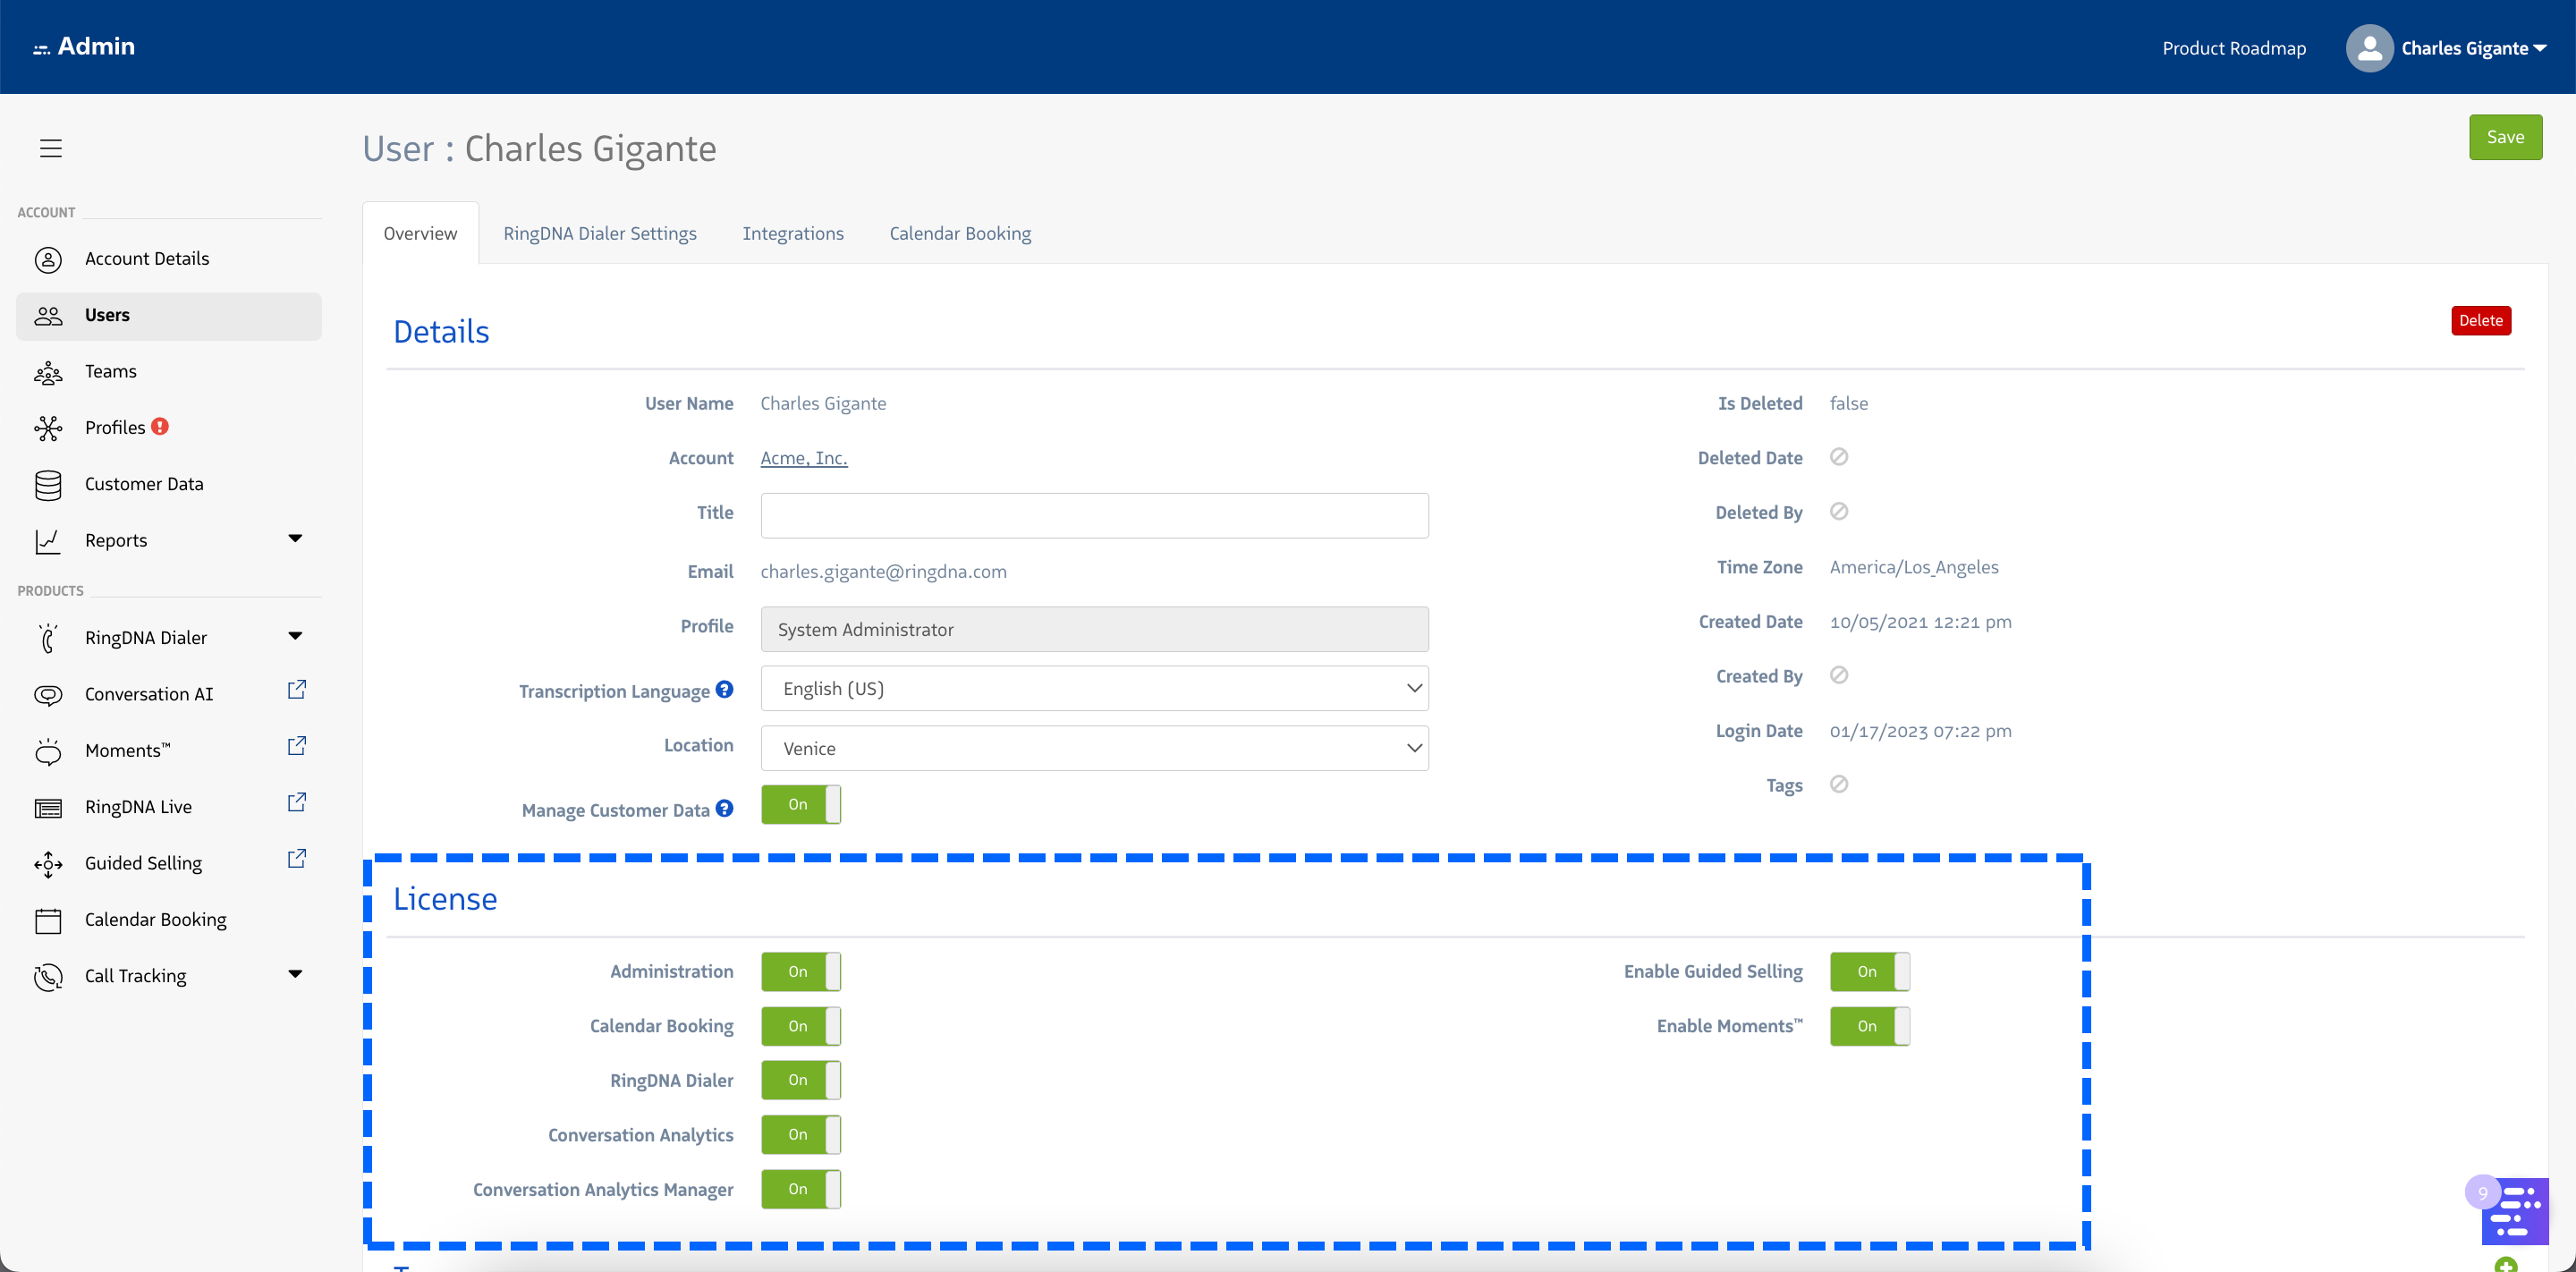Follow the Acme, Inc. account link
The width and height of the screenshot is (2576, 1272).
pyautogui.click(x=803, y=457)
